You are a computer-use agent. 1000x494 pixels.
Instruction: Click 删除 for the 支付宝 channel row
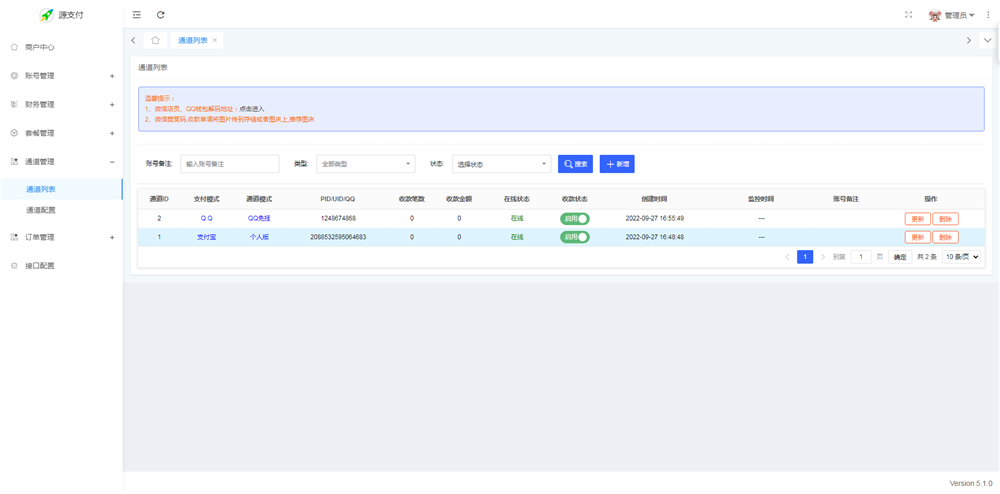coord(946,237)
